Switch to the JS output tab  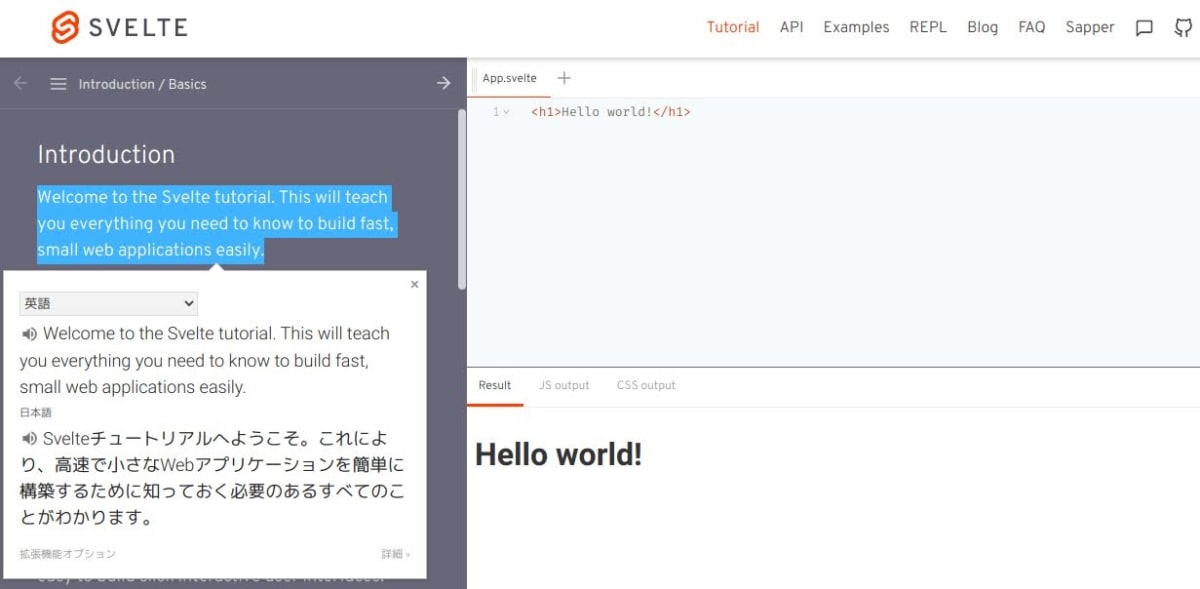click(x=564, y=385)
